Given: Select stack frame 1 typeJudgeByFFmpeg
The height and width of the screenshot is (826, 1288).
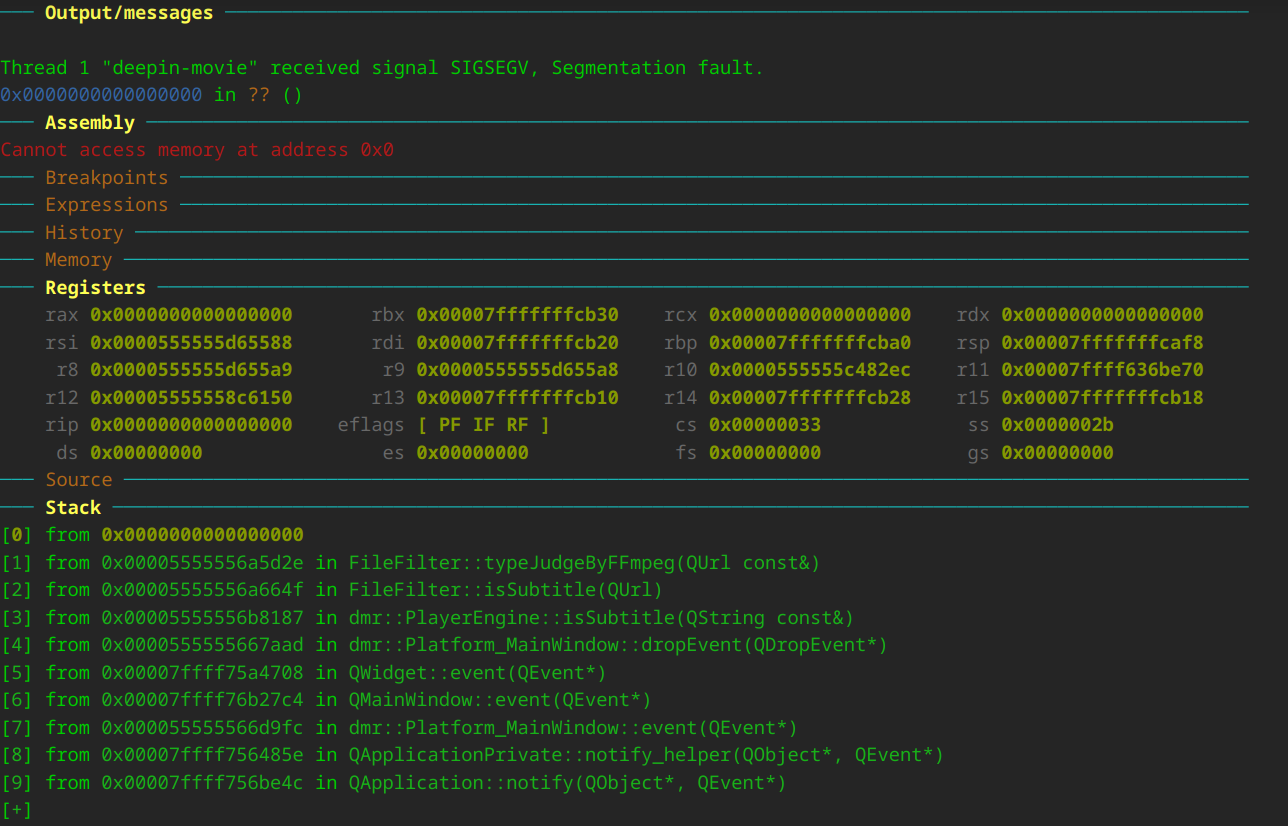Looking at the screenshot, I should 584,563.
